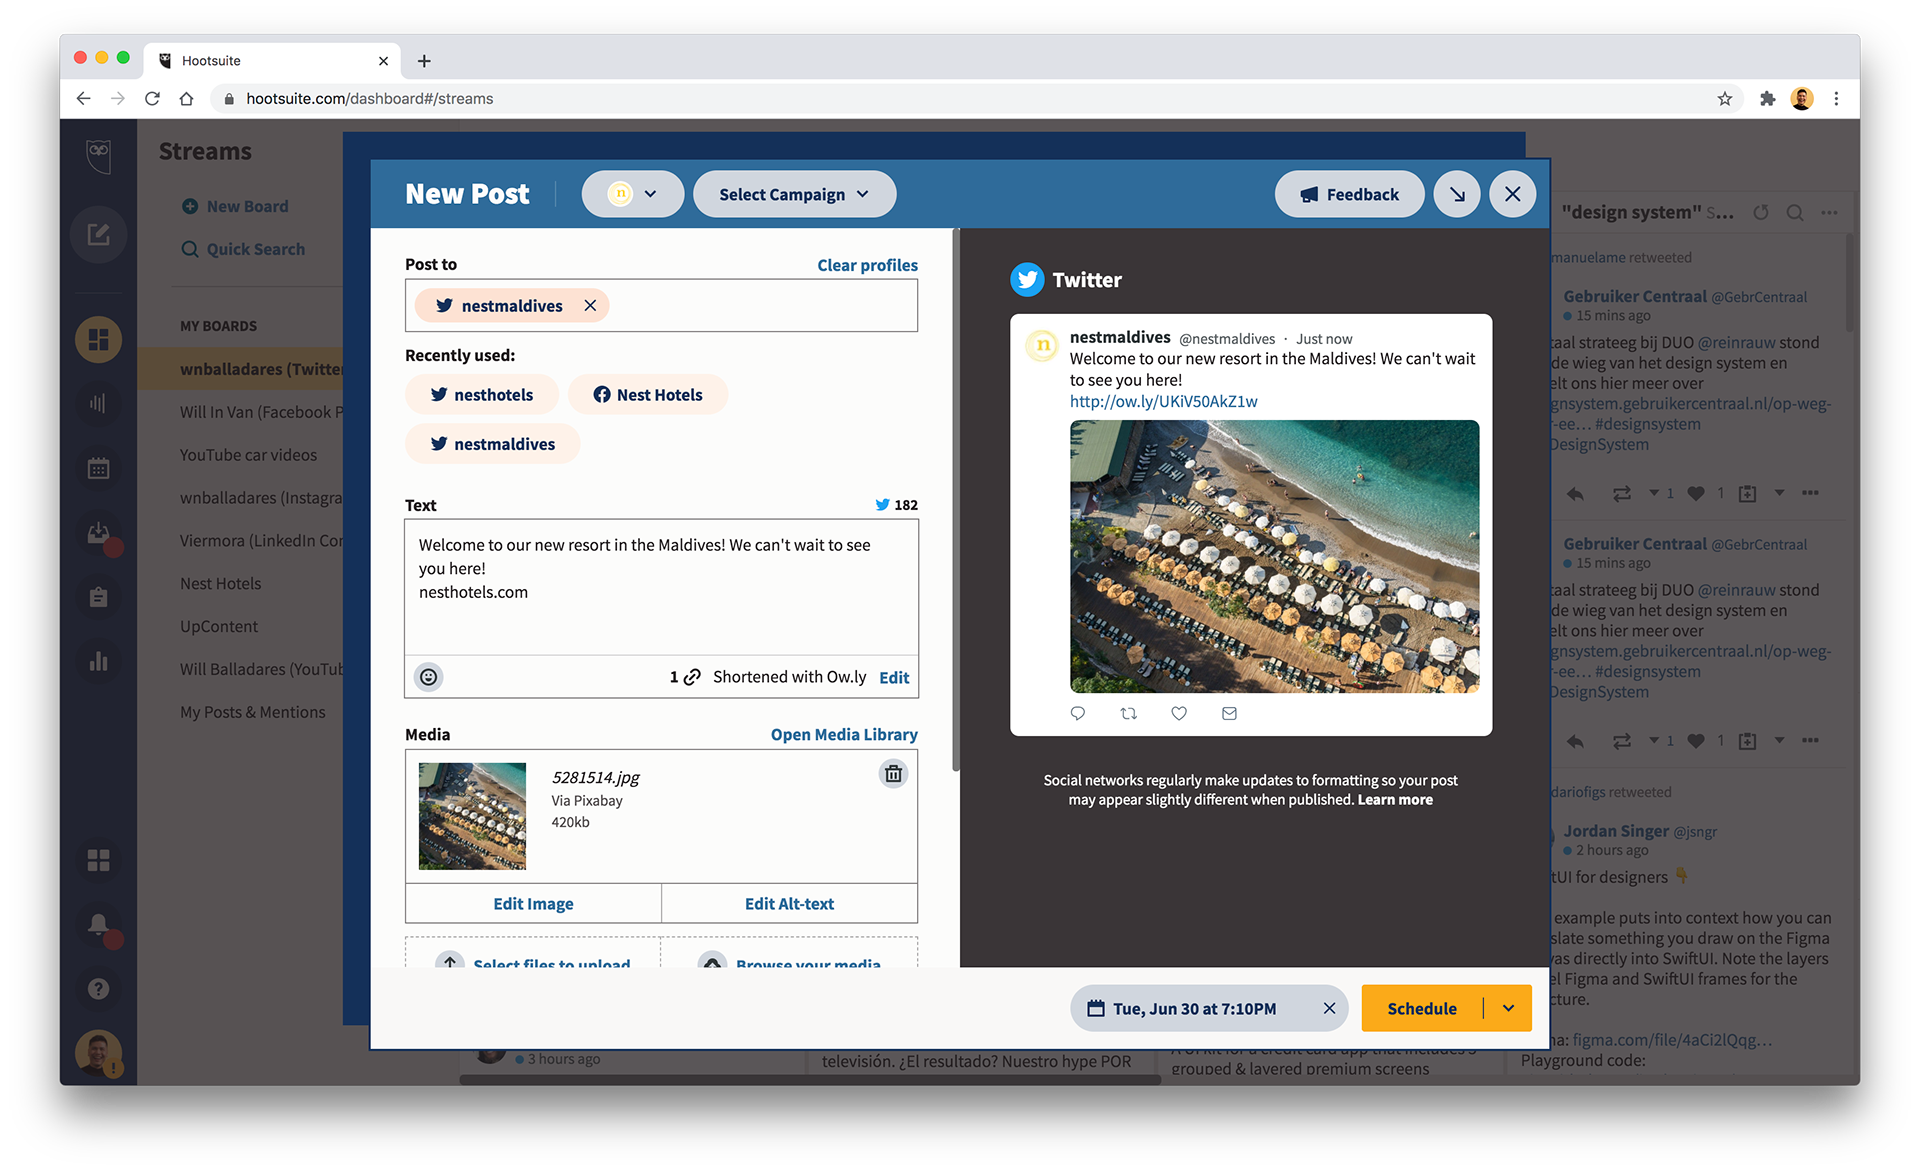
Task: Open the Inbox icon with red badge
Action: coord(100,535)
